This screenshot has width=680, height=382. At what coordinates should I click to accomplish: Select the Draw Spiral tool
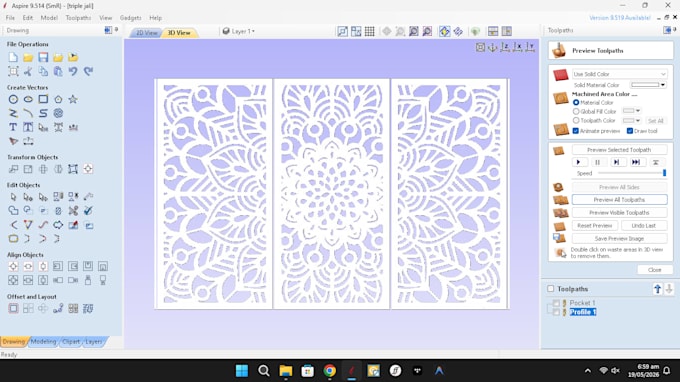(58, 113)
